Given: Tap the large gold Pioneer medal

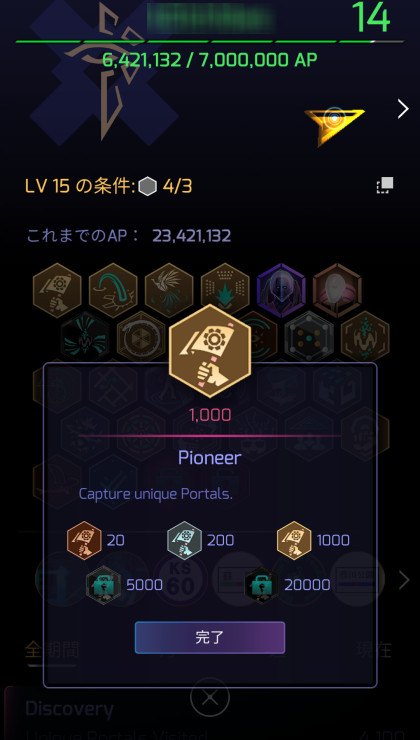Looking at the screenshot, I should point(210,351).
